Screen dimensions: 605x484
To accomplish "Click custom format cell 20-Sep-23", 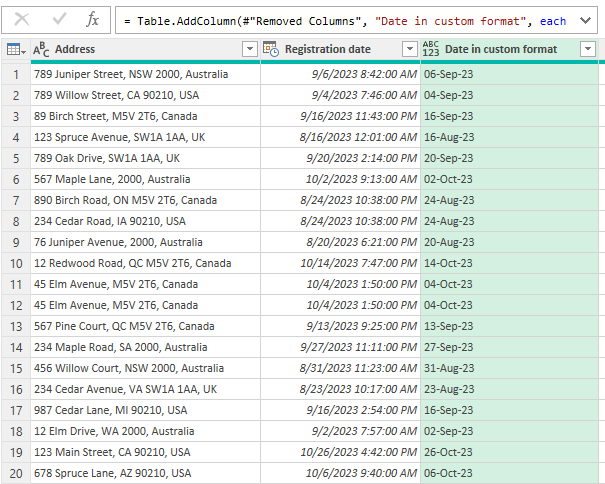I will pyautogui.click(x=509, y=158).
